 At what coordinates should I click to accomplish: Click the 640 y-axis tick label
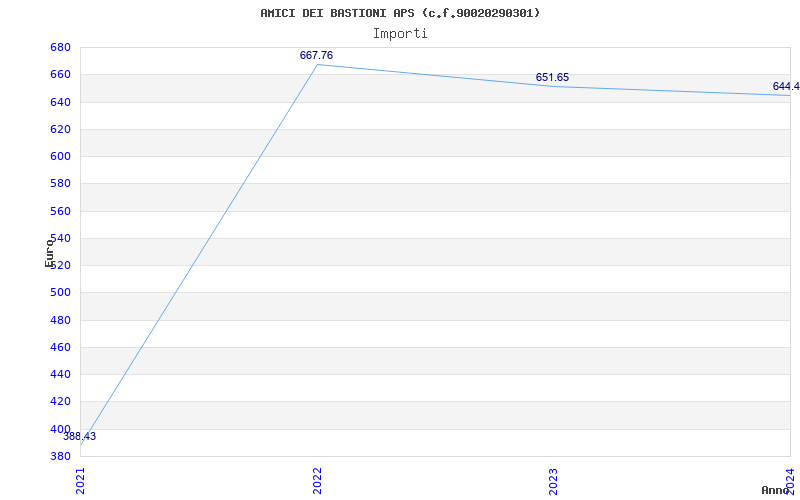[x=60, y=102]
